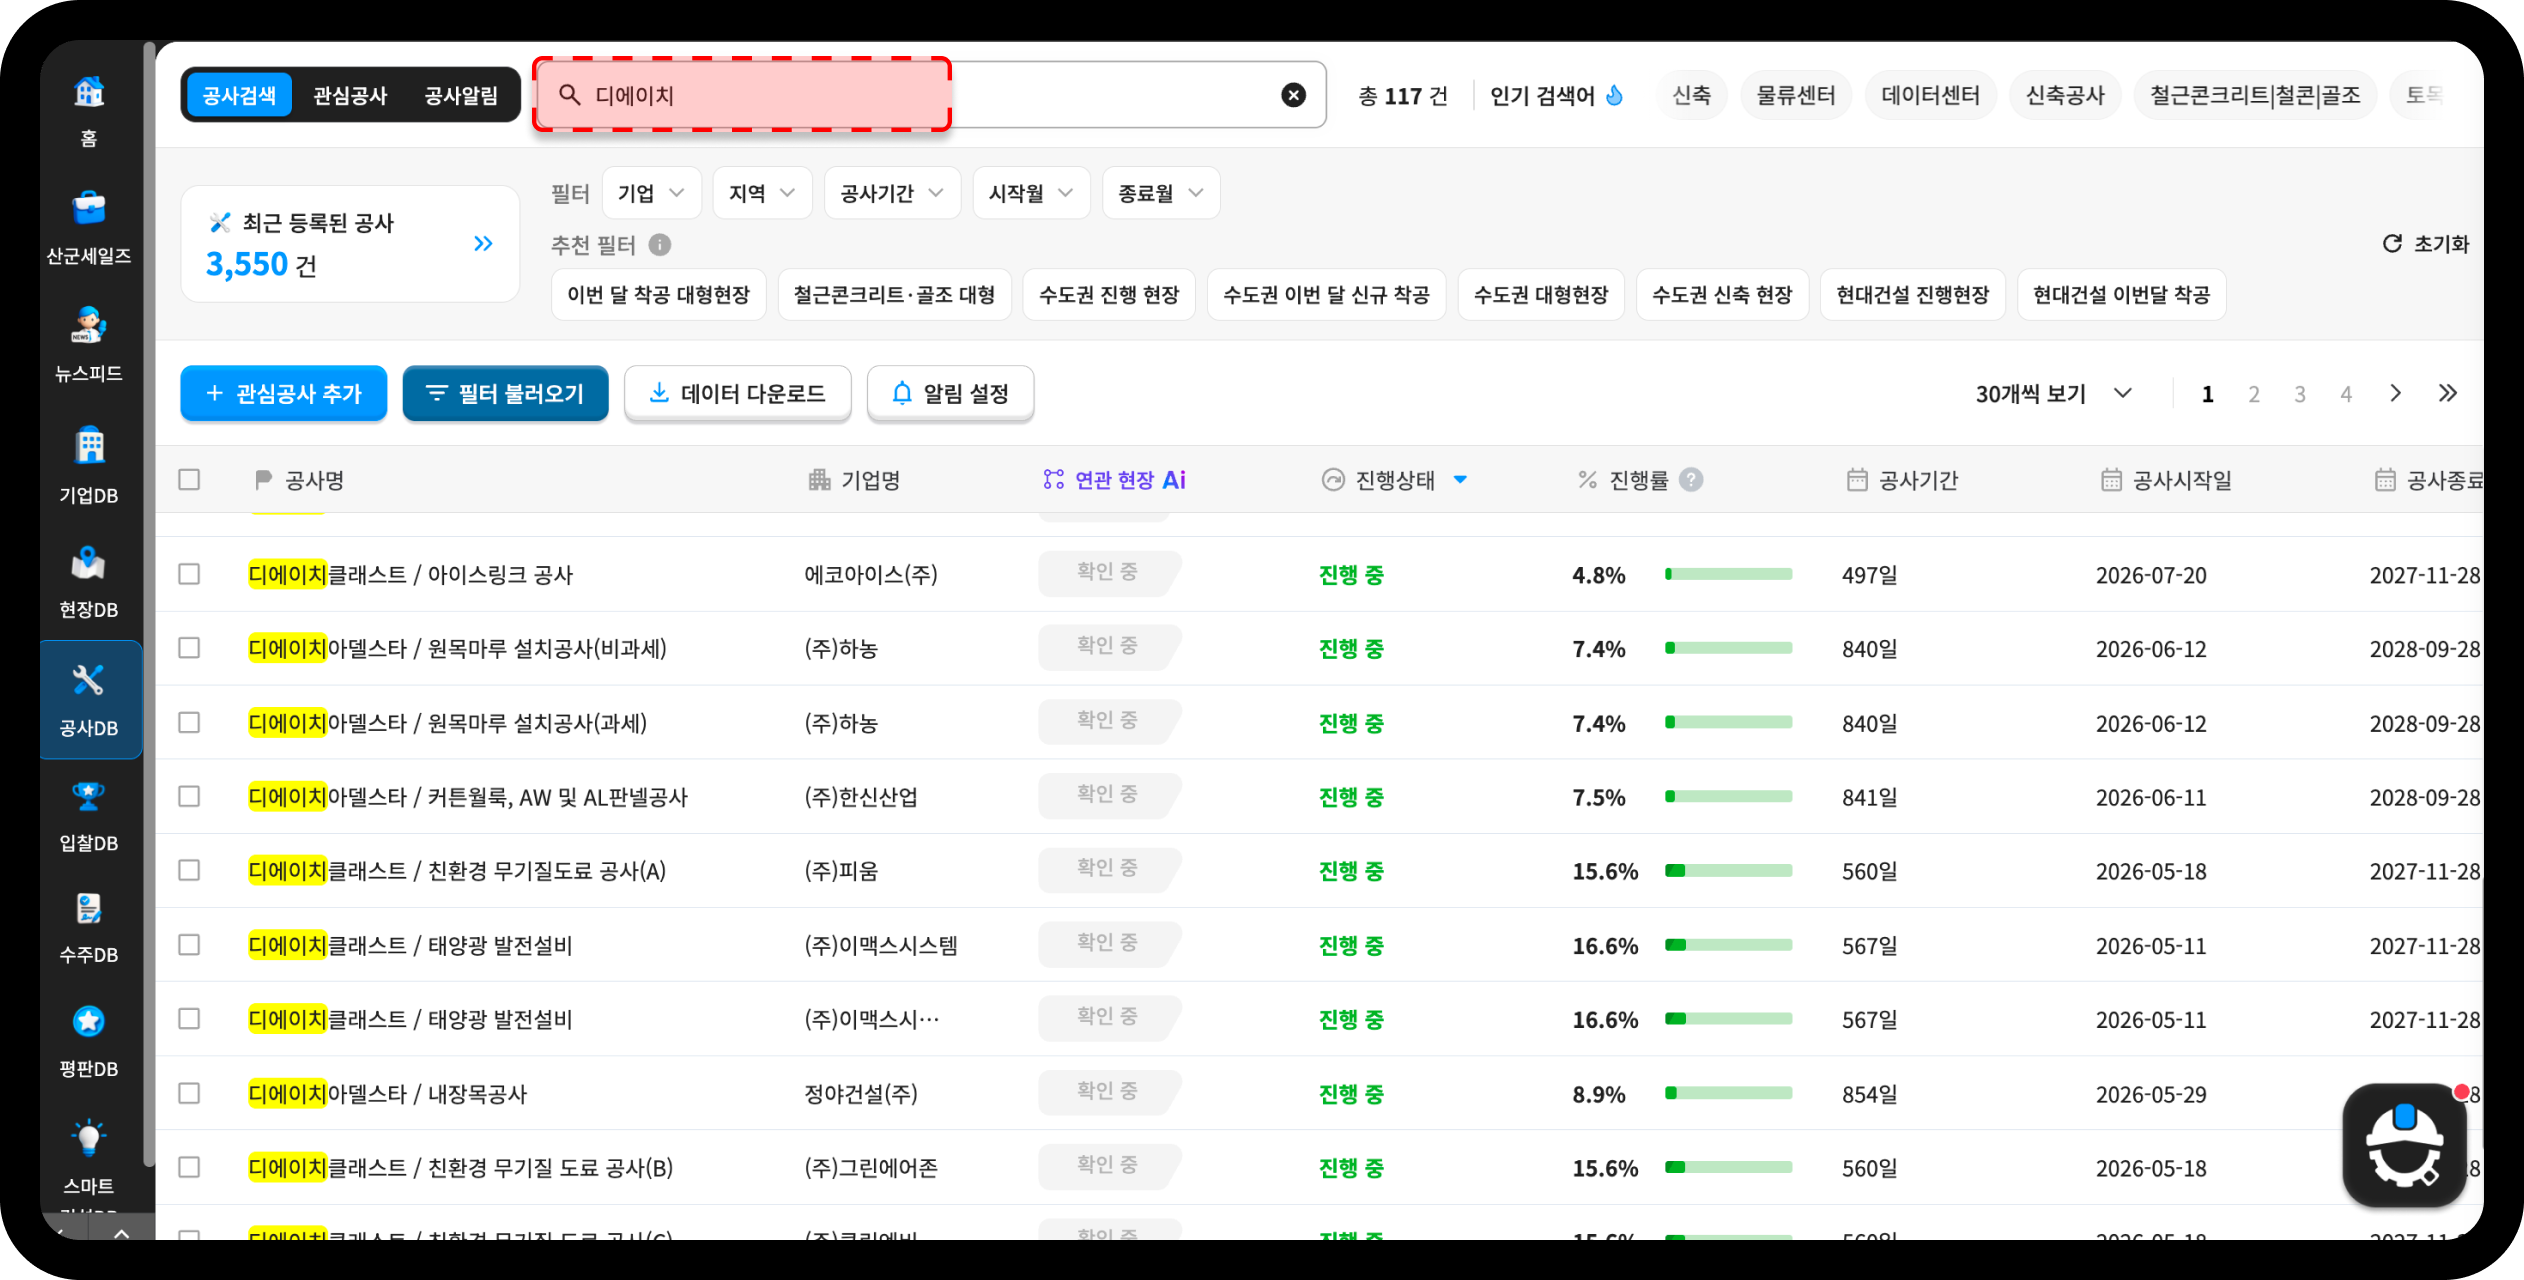Check the 아이스링크 공사 row checkbox
This screenshot has height=1280, width=2524.
pos(189,574)
